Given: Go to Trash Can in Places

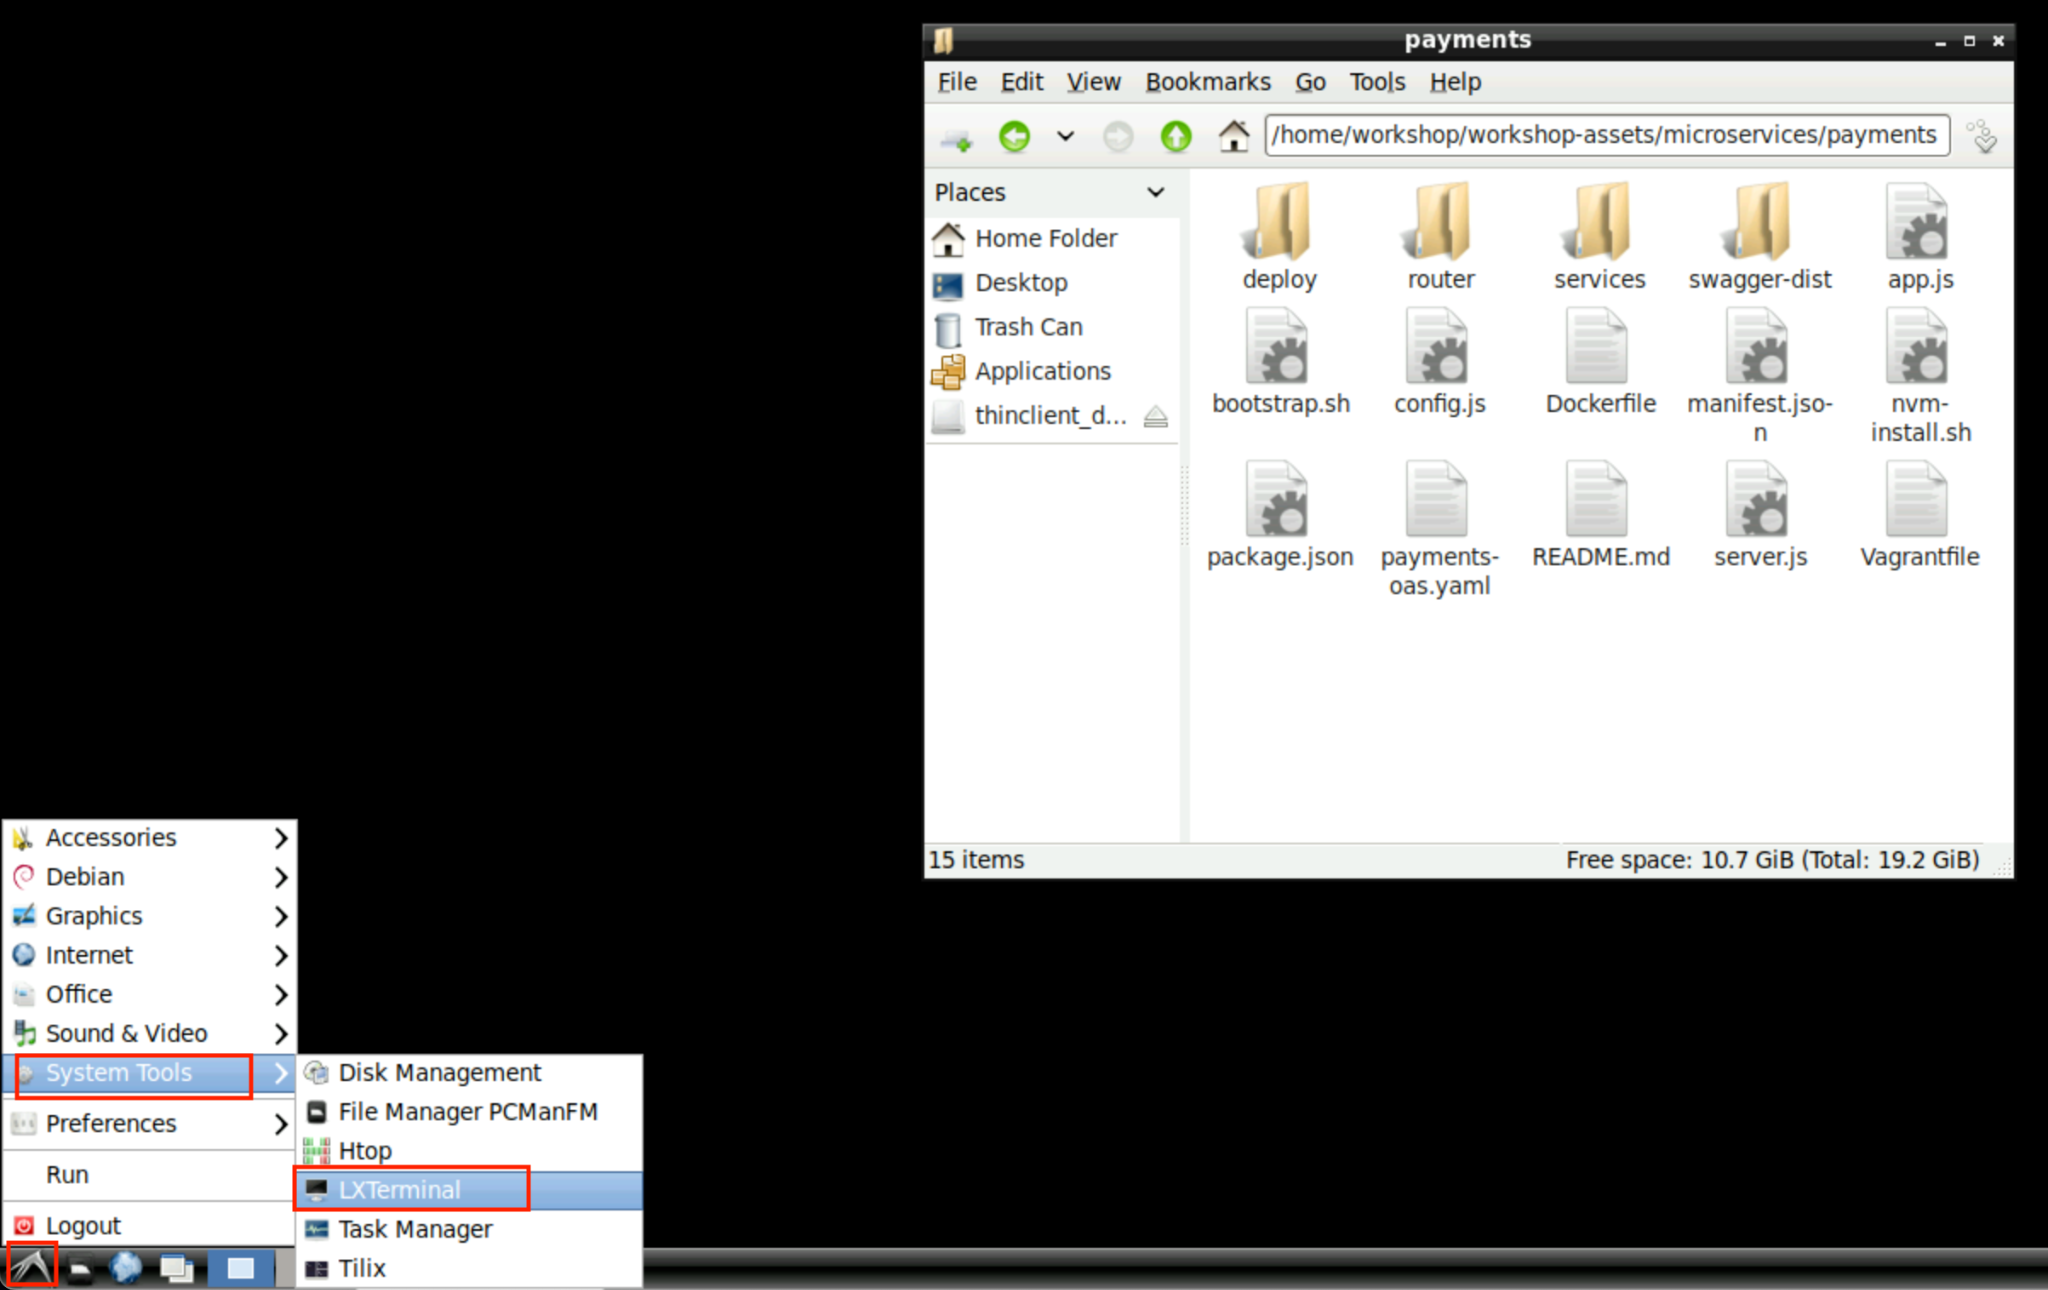Looking at the screenshot, I should [1028, 327].
